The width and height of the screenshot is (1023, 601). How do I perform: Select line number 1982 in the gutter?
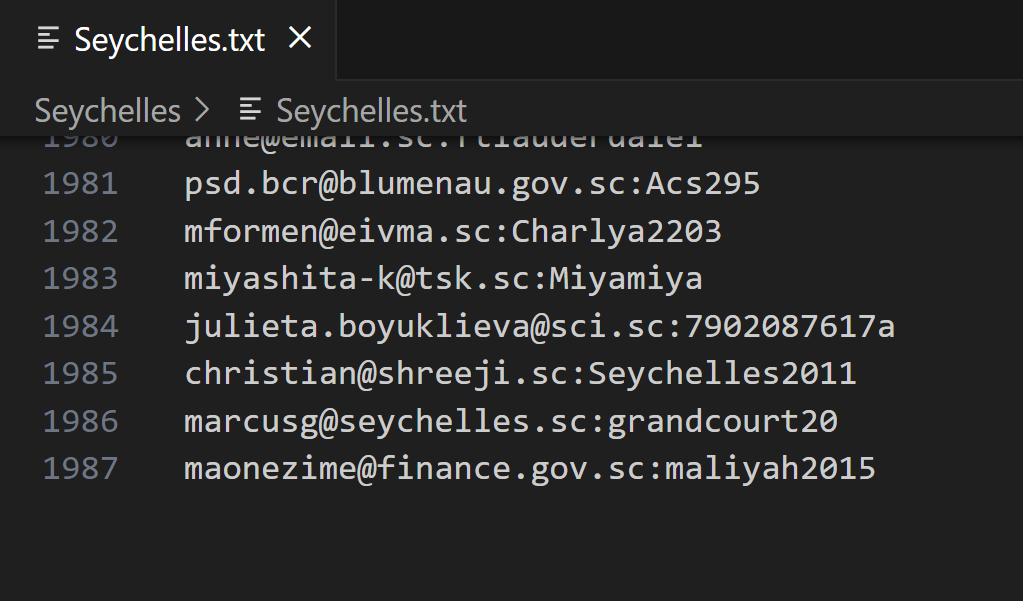pyautogui.click(x=80, y=231)
